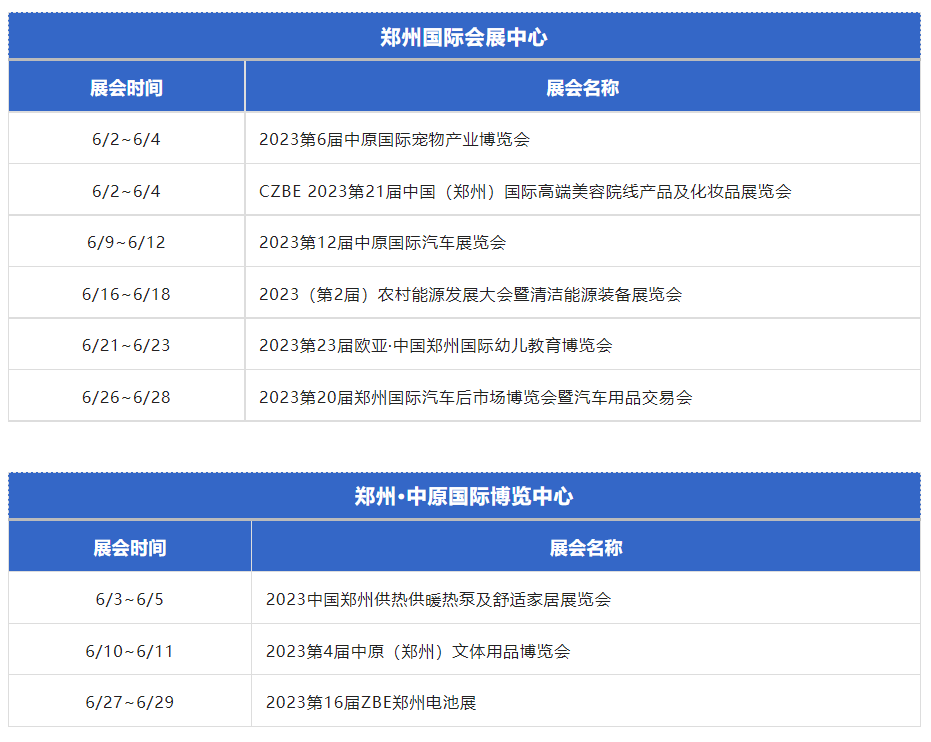The image size is (931, 742).
Task: Click the 展会名称 header in 中原国际博览中心 table
Action: [x=586, y=547]
